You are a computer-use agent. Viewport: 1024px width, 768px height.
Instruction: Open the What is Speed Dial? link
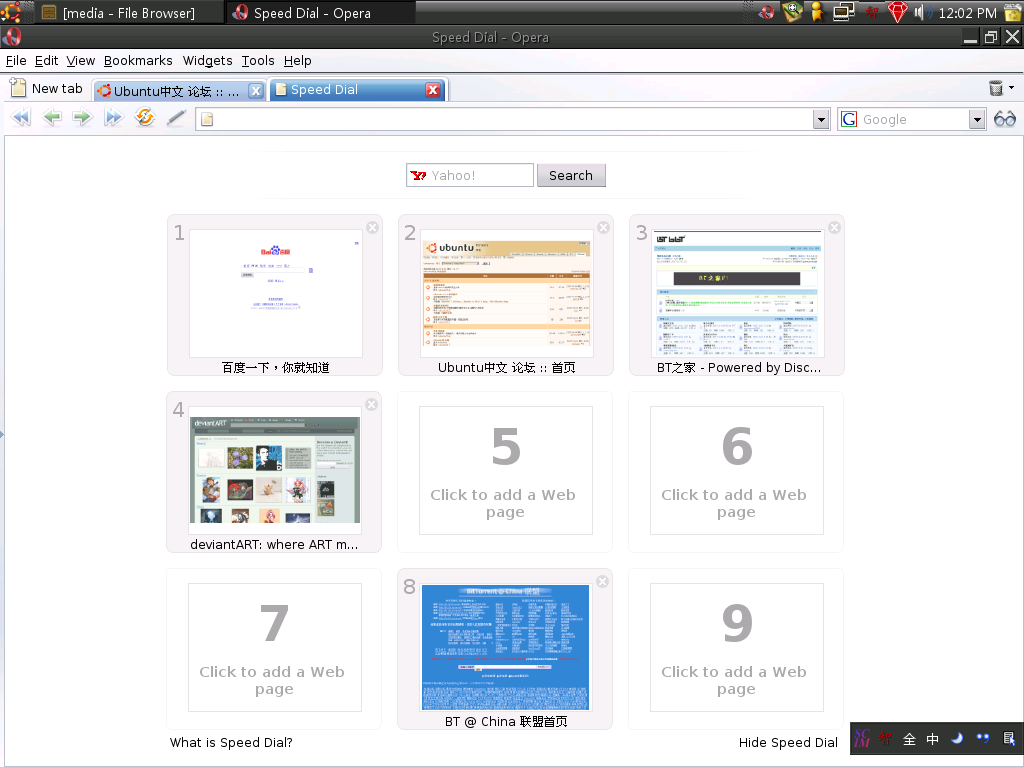231,743
